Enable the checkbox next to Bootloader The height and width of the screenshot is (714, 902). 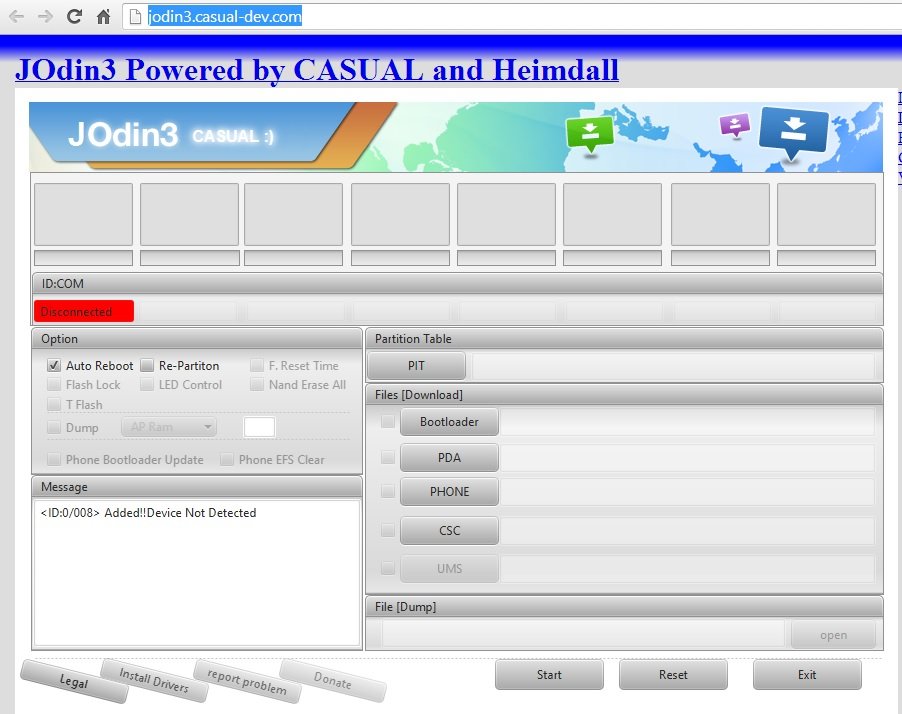[x=388, y=422]
